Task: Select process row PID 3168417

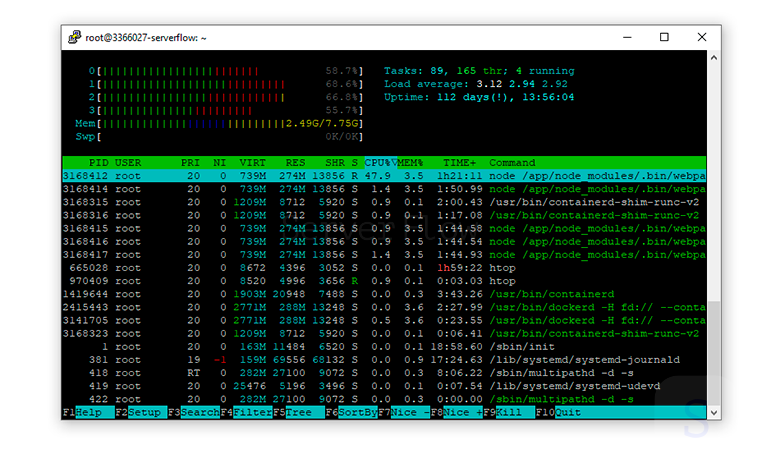Action: pos(384,255)
